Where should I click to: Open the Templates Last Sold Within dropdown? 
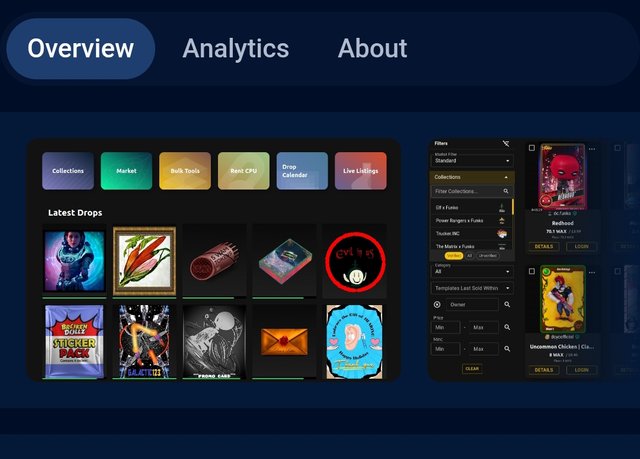472,288
